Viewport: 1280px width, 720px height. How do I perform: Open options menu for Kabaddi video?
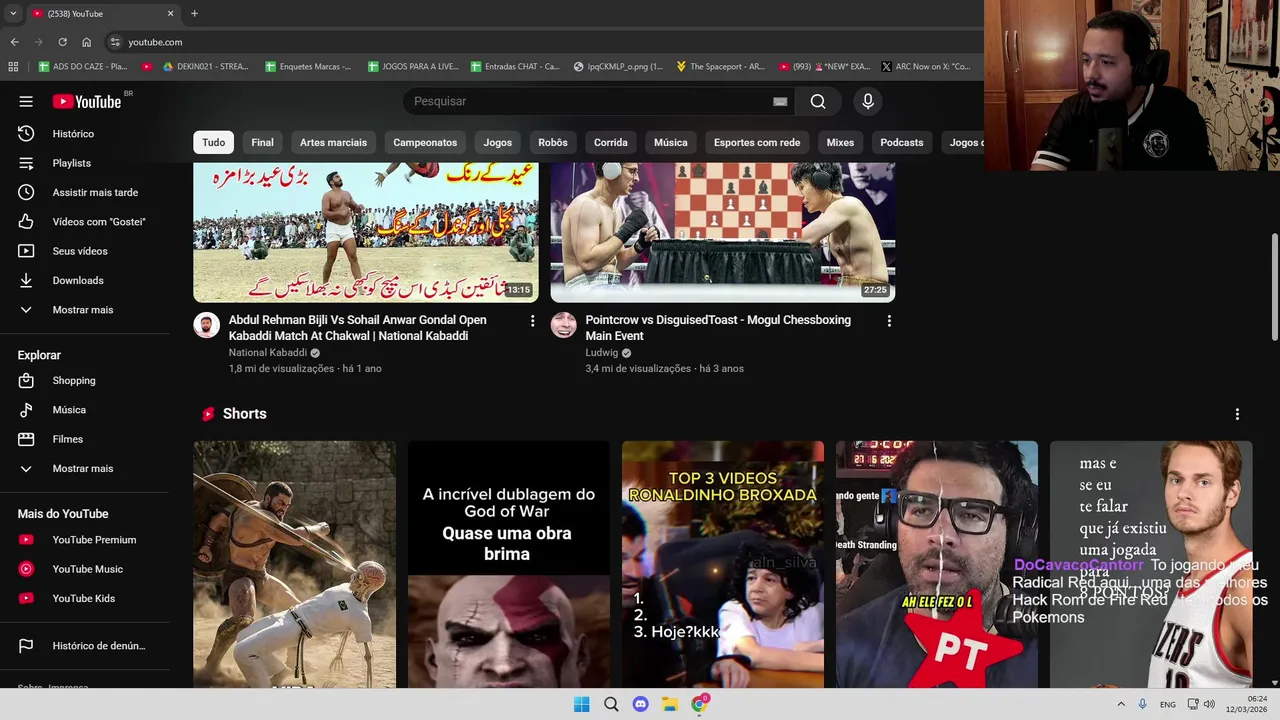tap(532, 321)
